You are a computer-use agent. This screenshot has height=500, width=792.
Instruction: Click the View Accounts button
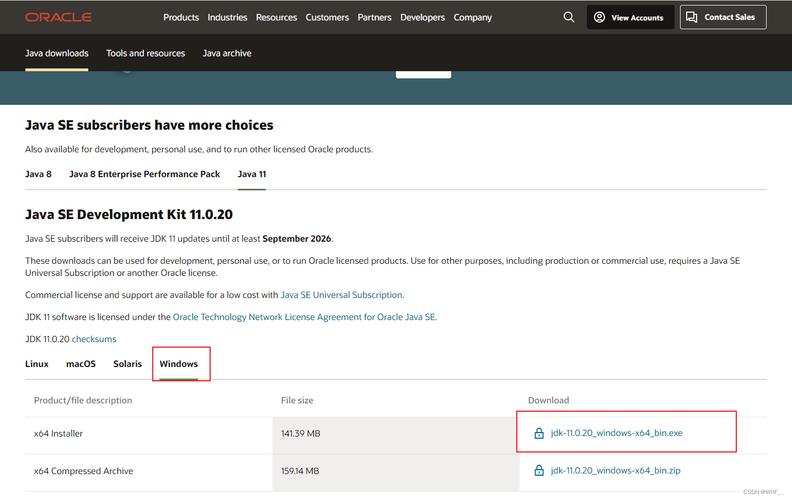(x=628, y=17)
